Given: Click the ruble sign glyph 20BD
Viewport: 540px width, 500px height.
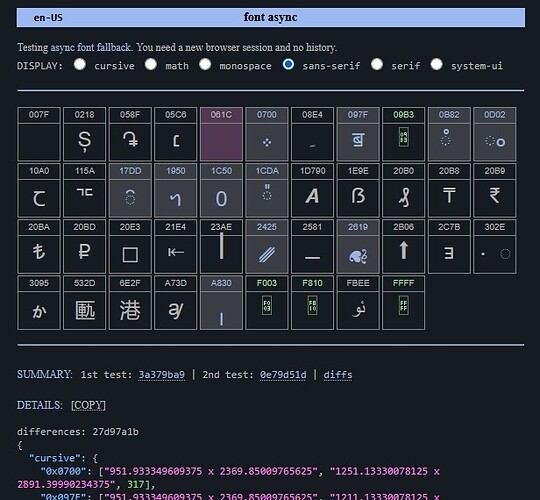Looking at the screenshot, I should click(84, 246).
